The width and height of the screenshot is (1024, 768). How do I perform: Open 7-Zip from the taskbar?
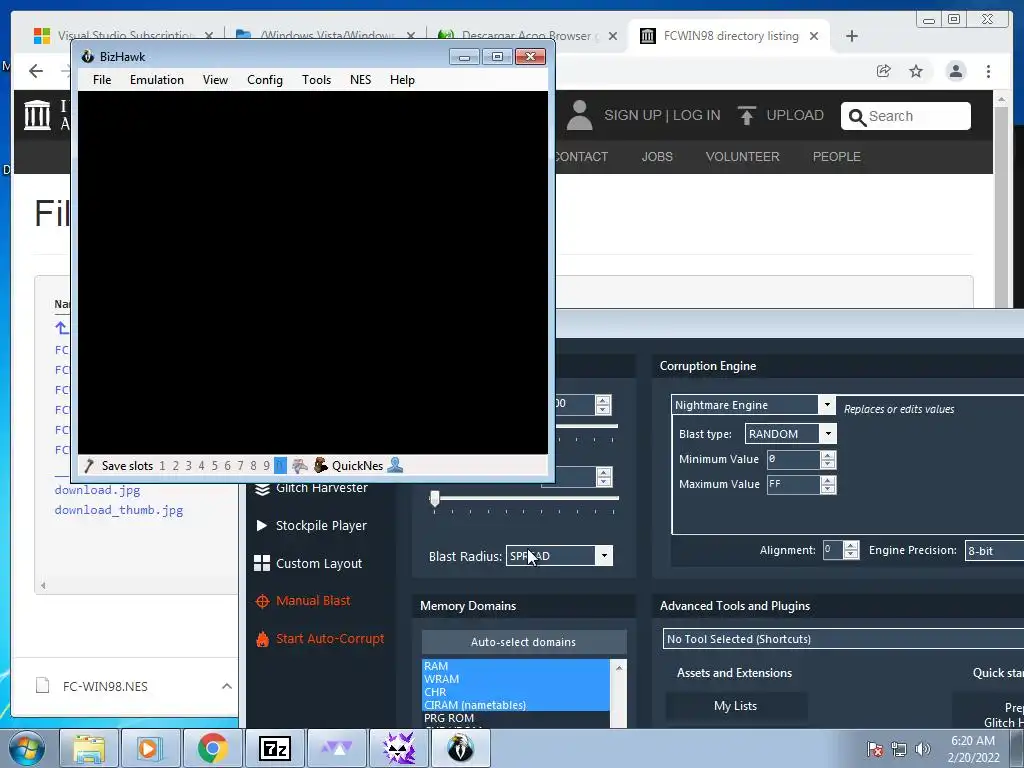(x=274, y=748)
